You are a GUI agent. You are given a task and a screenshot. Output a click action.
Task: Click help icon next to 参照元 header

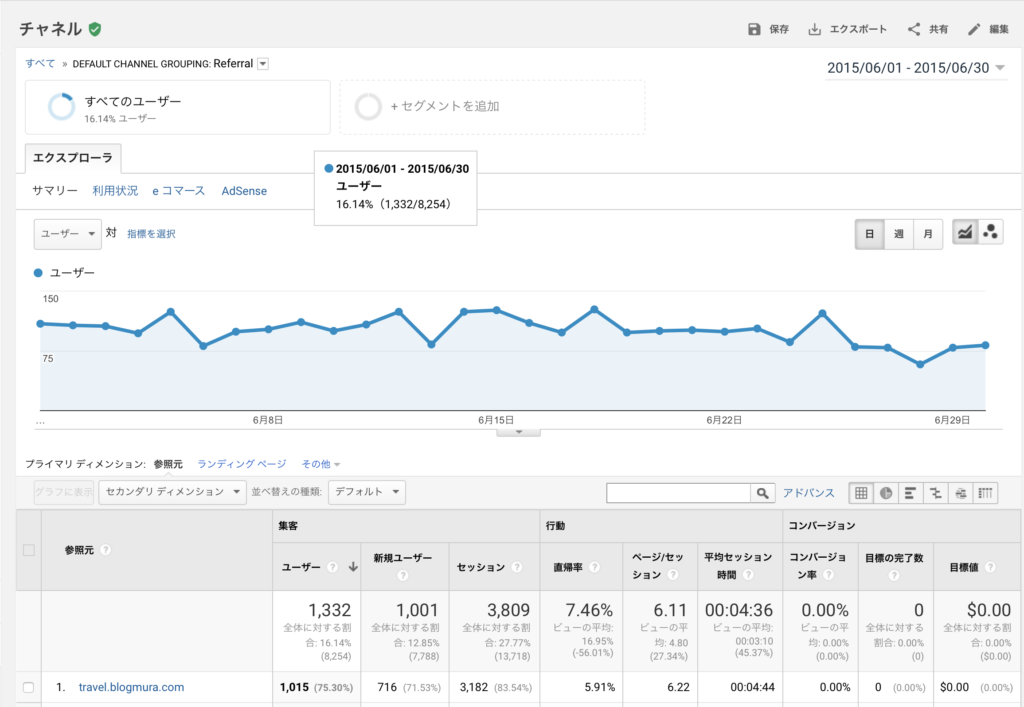[x=105, y=550]
